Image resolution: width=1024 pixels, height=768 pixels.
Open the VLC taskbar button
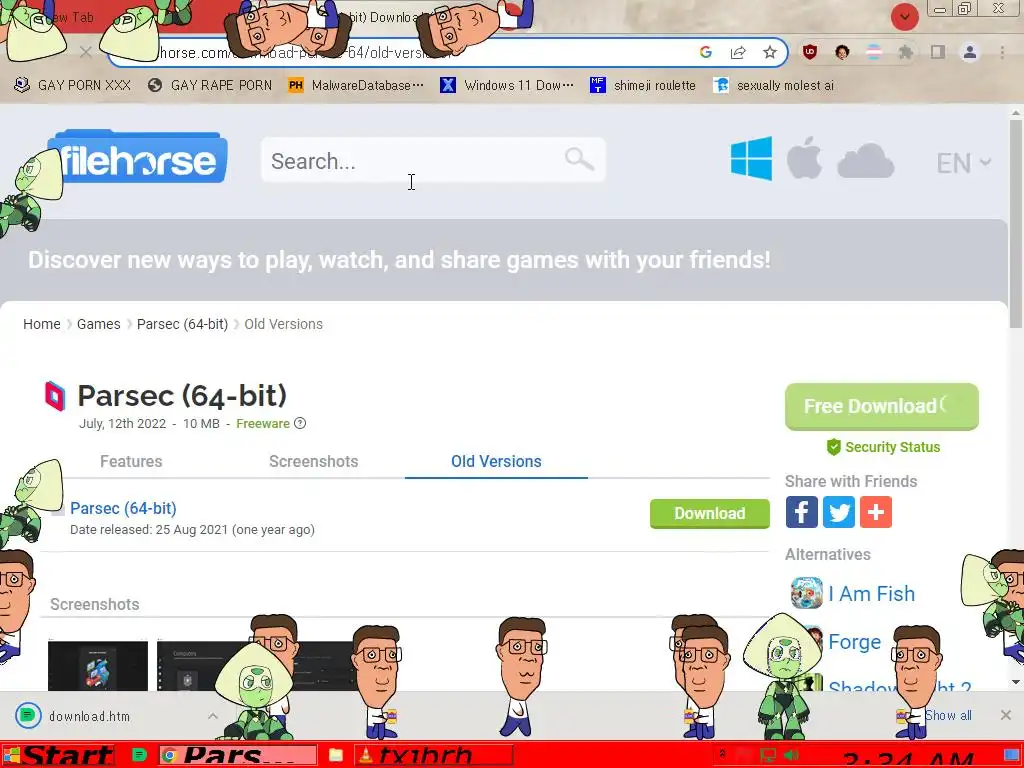(x=434, y=756)
